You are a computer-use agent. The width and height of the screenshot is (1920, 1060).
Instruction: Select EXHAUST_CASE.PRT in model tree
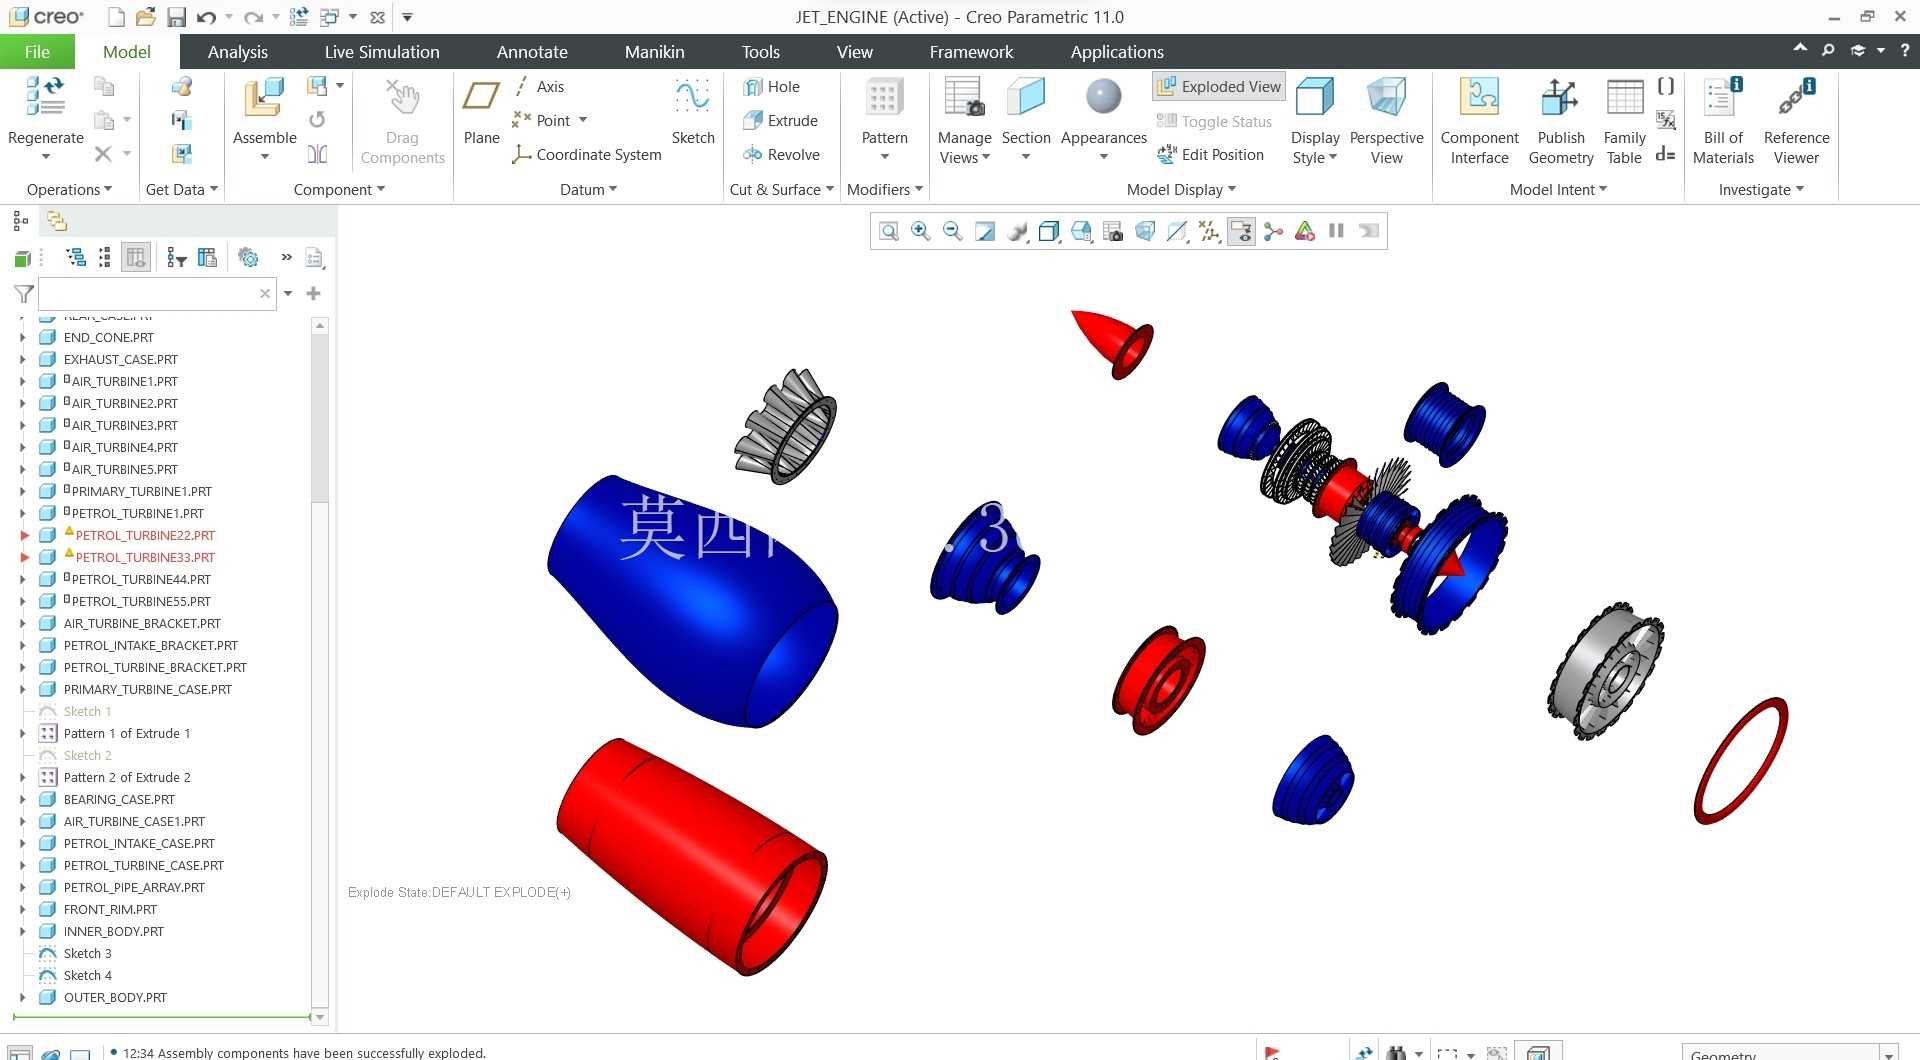pos(120,360)
